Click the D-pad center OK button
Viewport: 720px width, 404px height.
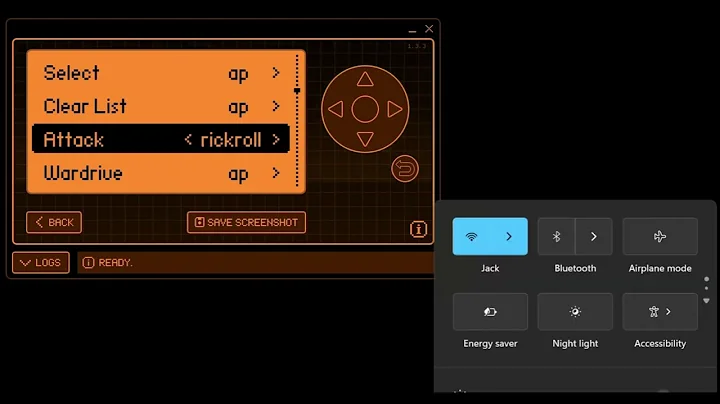point(365,109)
